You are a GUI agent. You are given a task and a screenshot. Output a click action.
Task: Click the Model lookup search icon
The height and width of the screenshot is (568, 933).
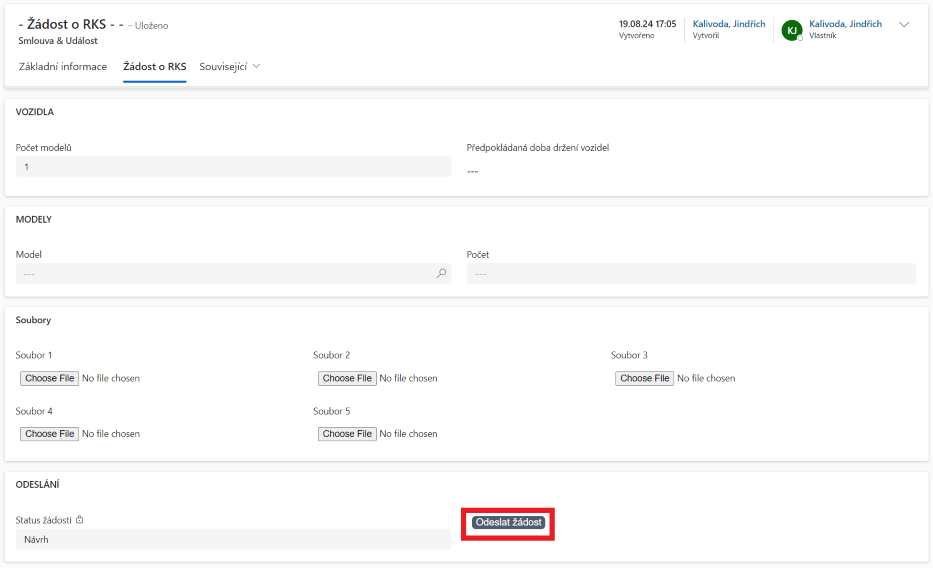point(441,273)
